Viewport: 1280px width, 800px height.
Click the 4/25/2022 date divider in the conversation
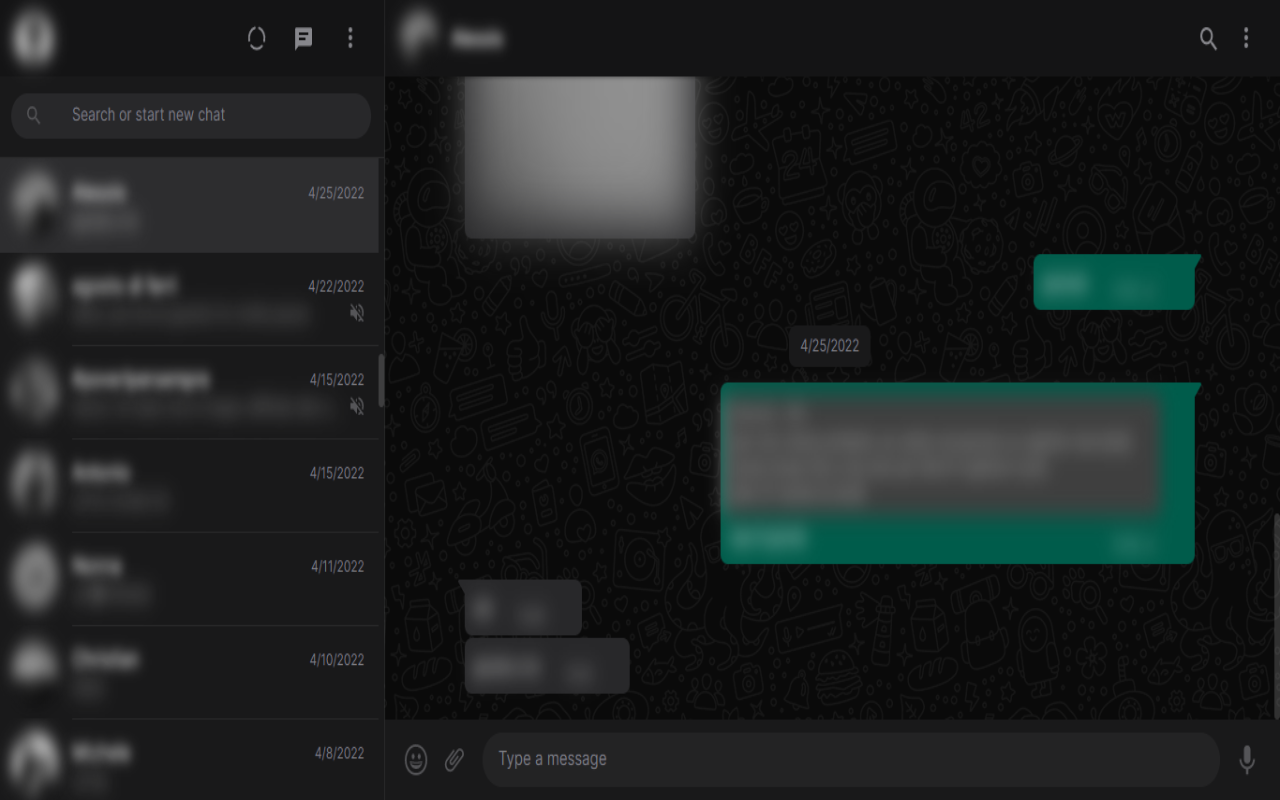[x=830, y=346]
